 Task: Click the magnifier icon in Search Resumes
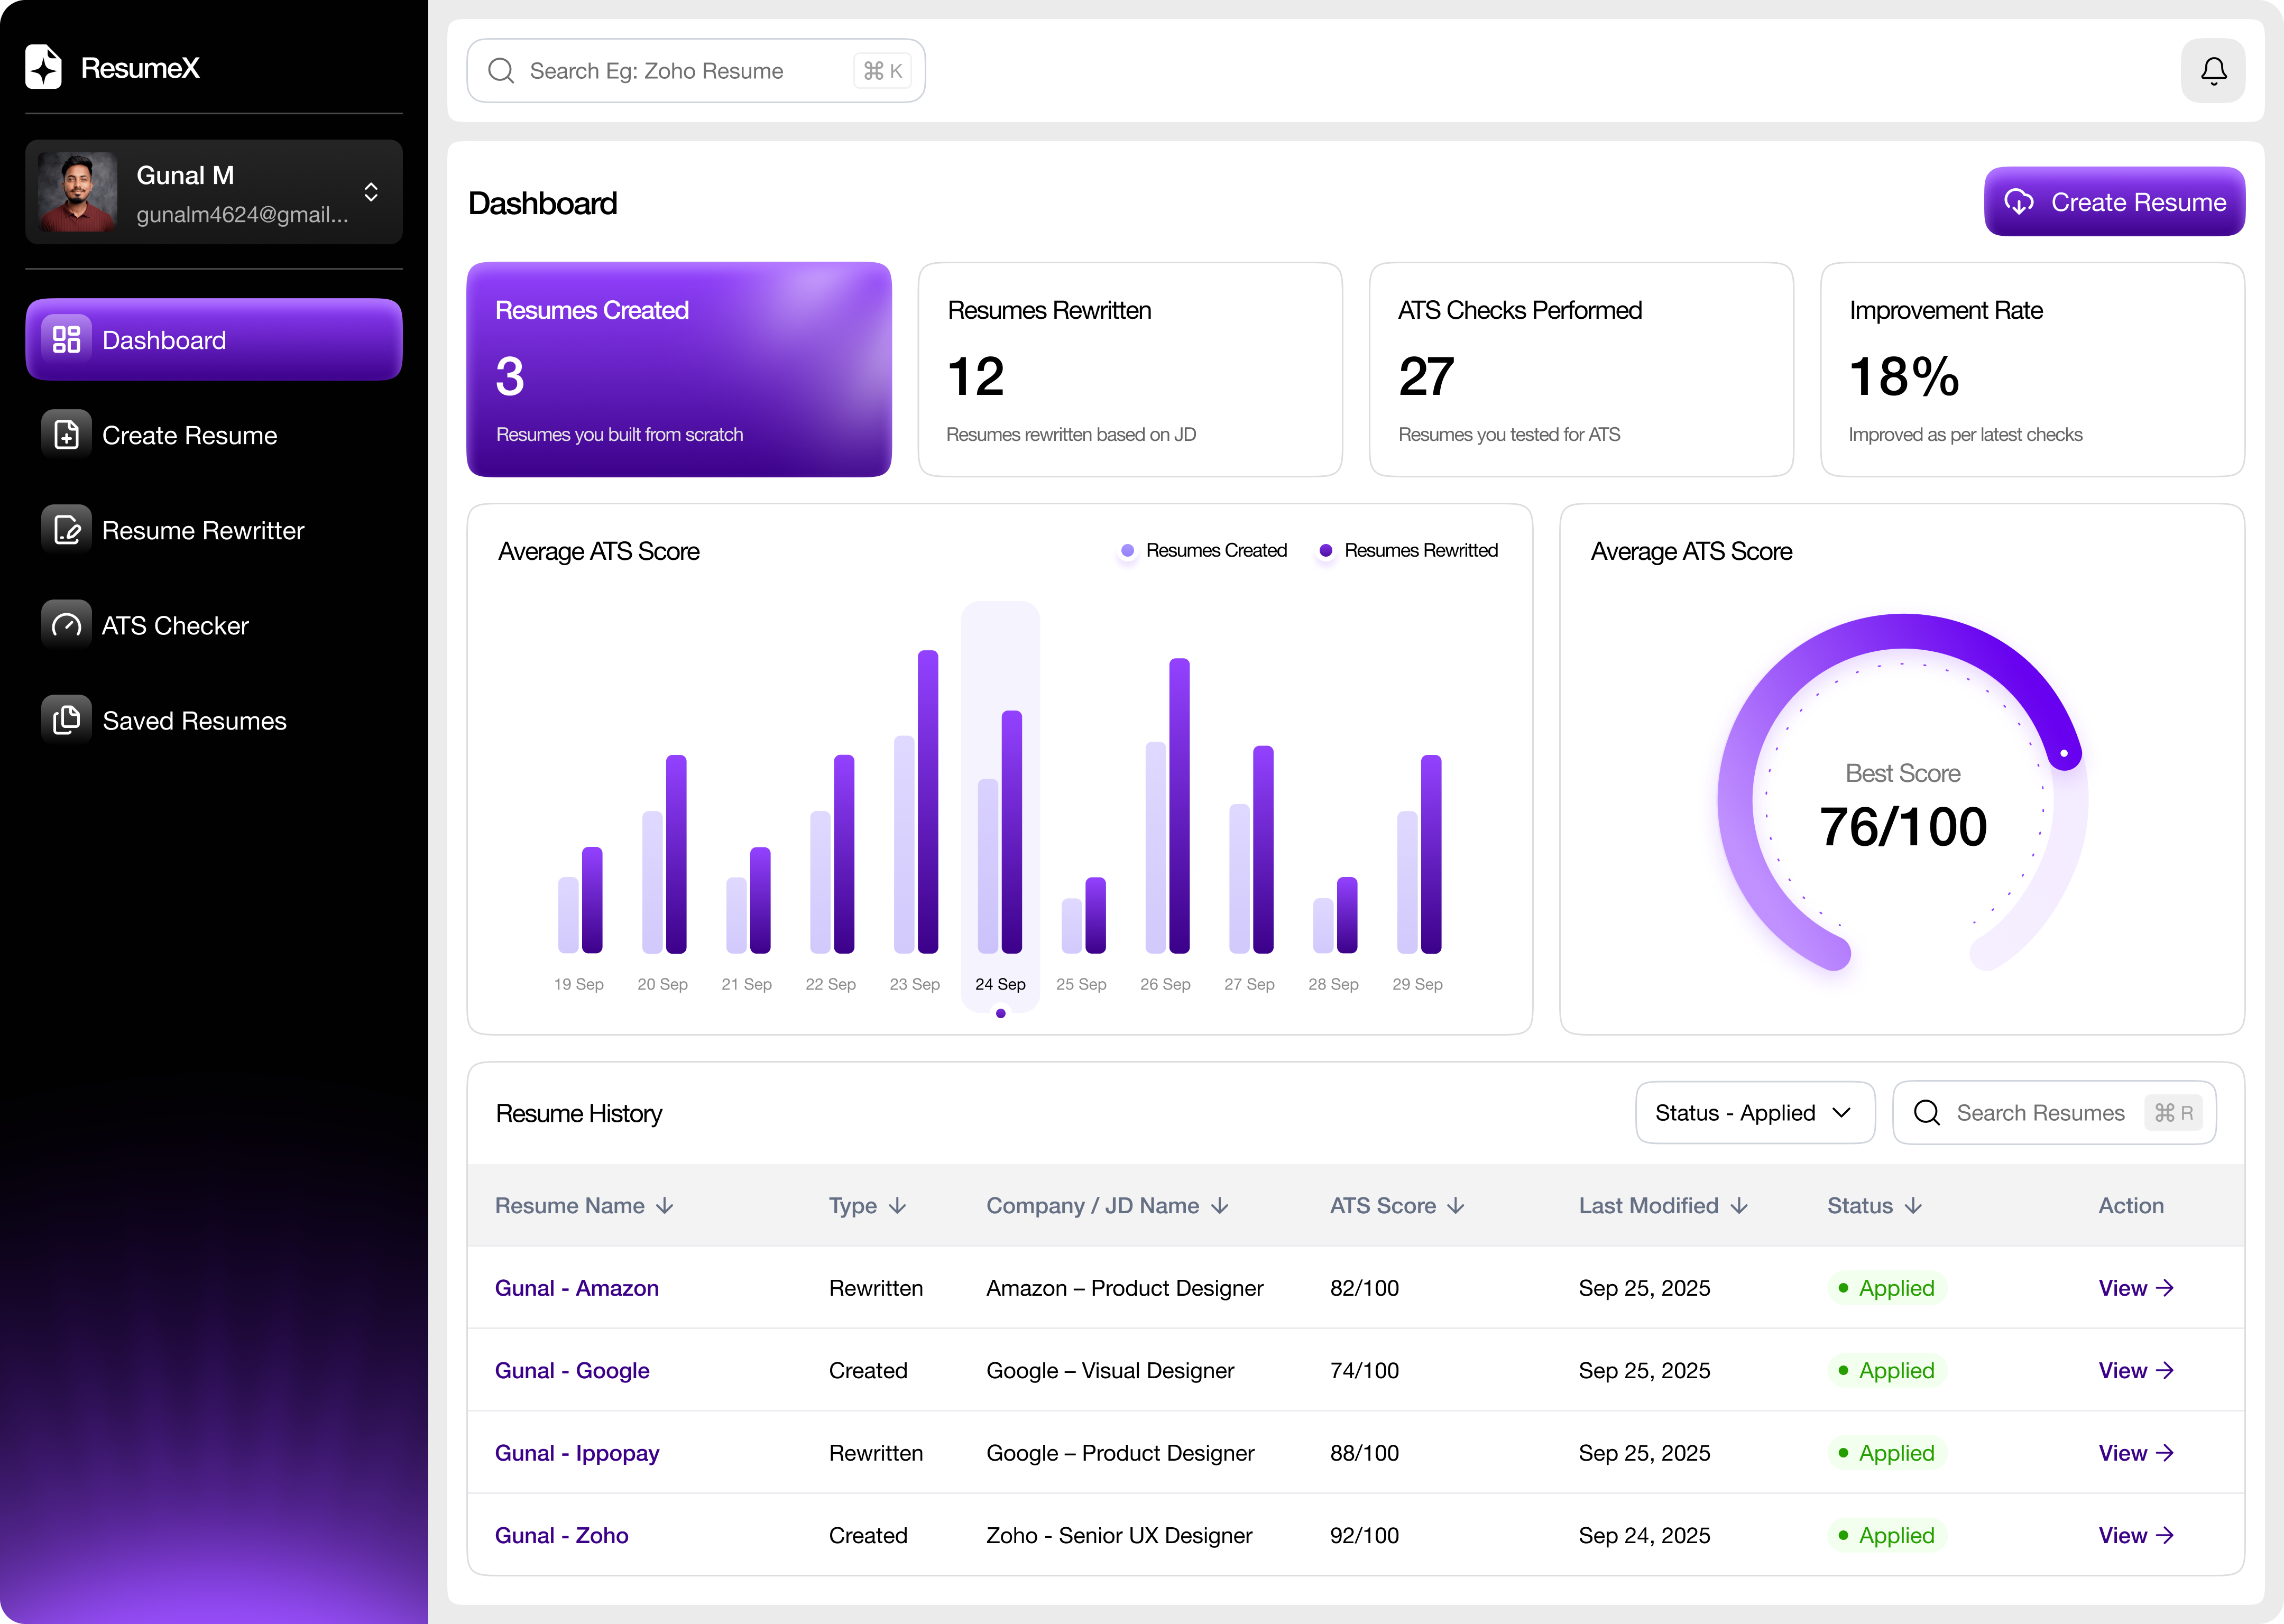(1926, 1113)
